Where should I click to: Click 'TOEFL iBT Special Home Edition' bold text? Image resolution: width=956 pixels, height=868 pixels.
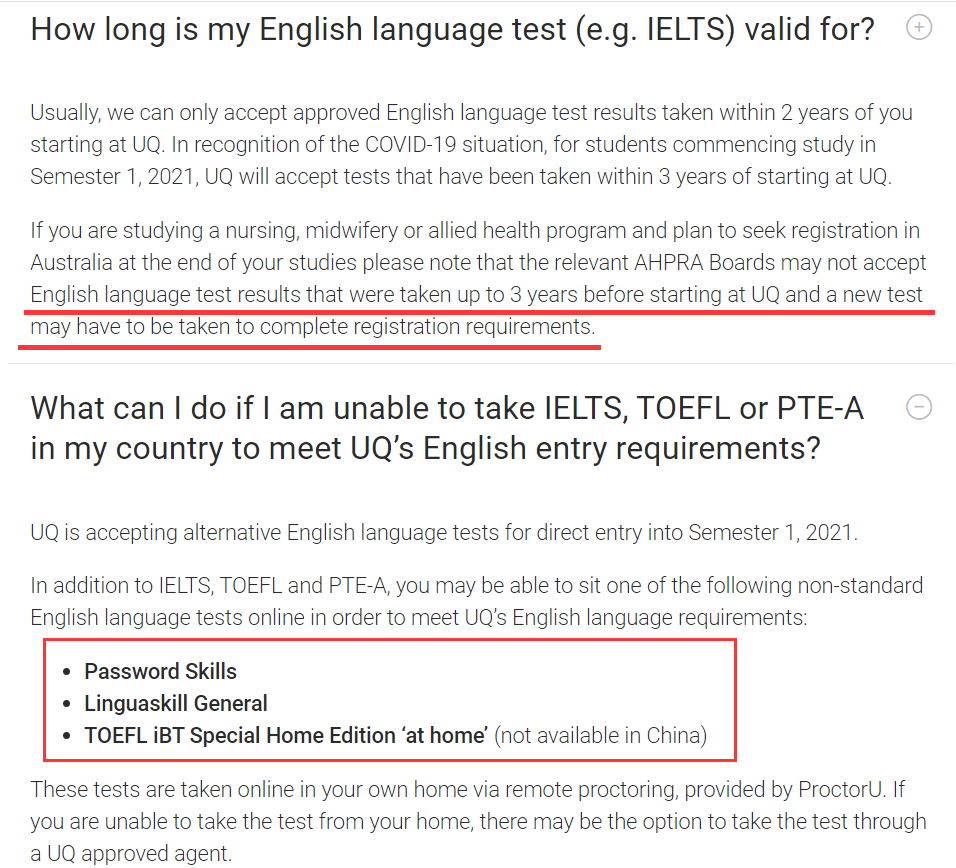(x=286, y=736)
